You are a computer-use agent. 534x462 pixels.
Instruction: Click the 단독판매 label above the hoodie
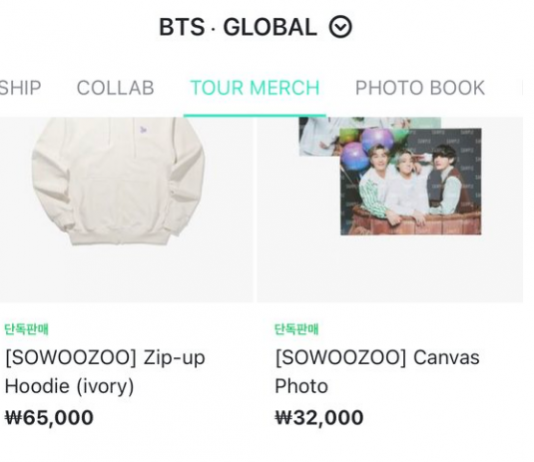26,329
